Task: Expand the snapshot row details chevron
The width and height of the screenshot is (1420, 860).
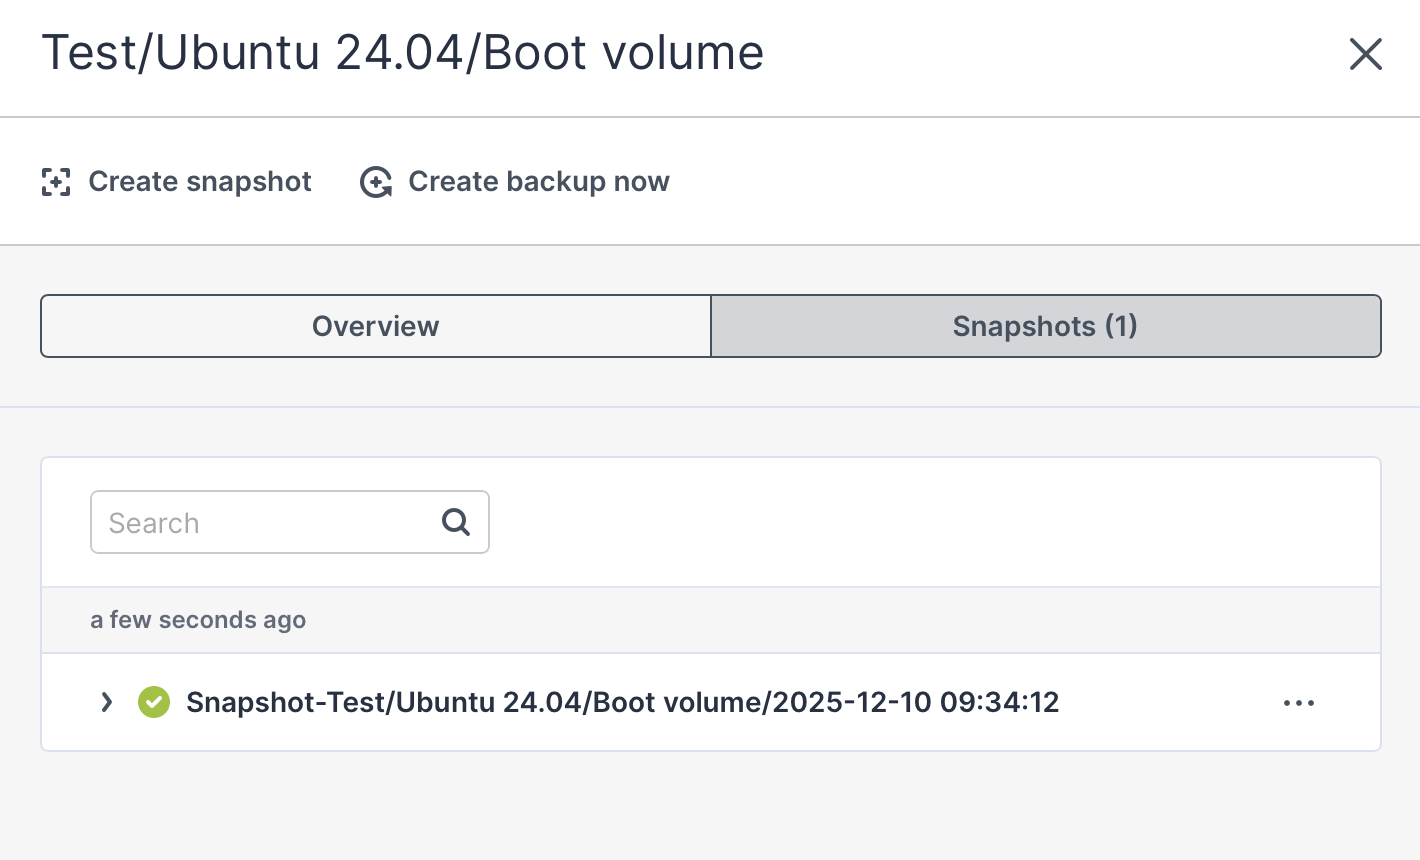Action: point(107,702)
